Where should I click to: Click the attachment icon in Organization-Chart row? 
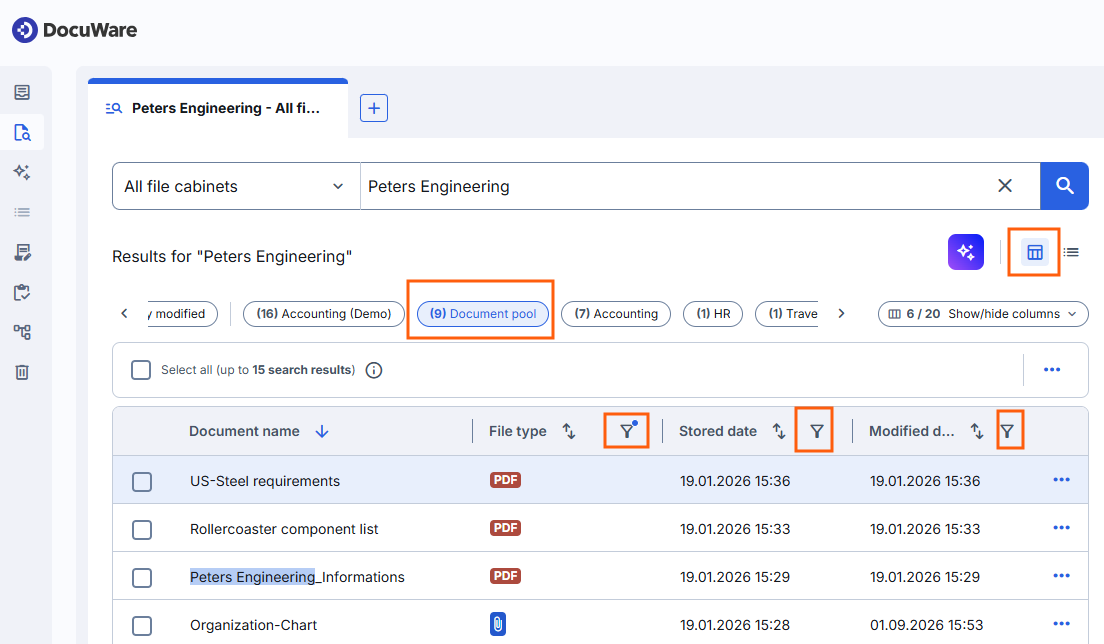(498, 624)
